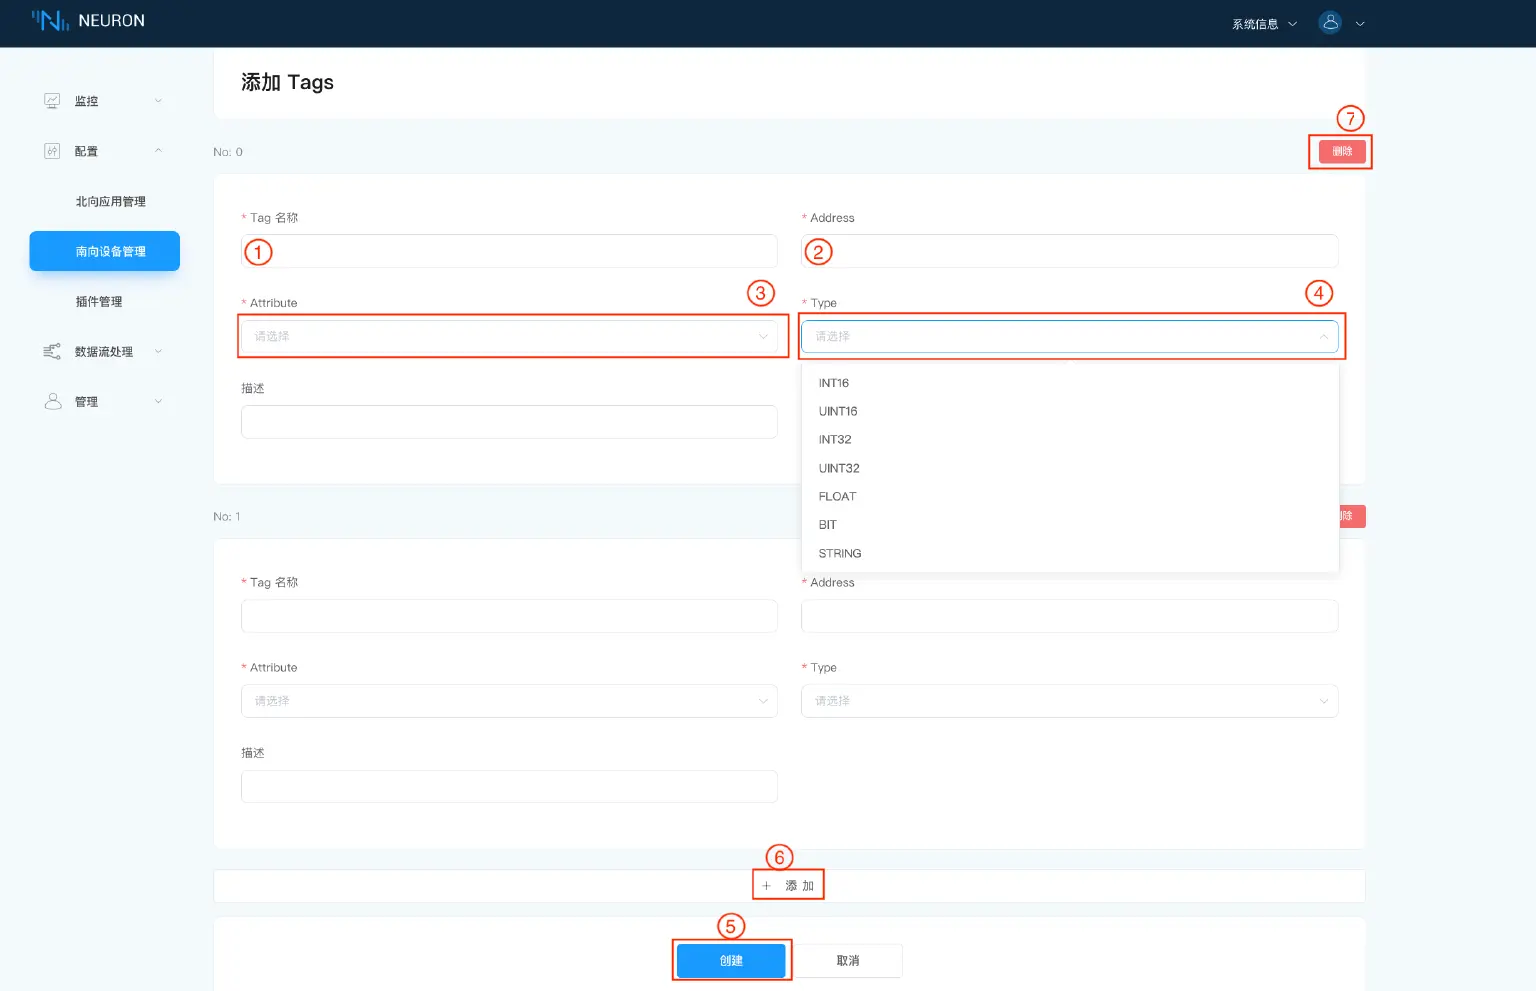This screenshot has width=1536, height=991.
Task: Click the plus icon beside 添加
Action: (x=767, y=886)
